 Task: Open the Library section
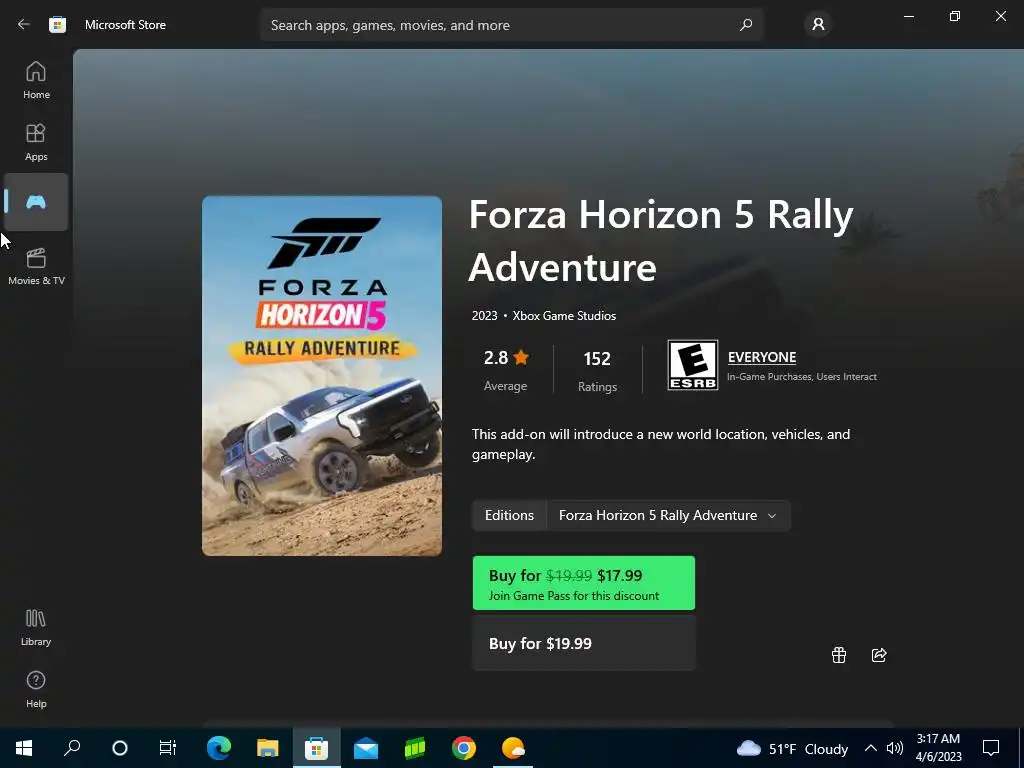pos(36,628)
